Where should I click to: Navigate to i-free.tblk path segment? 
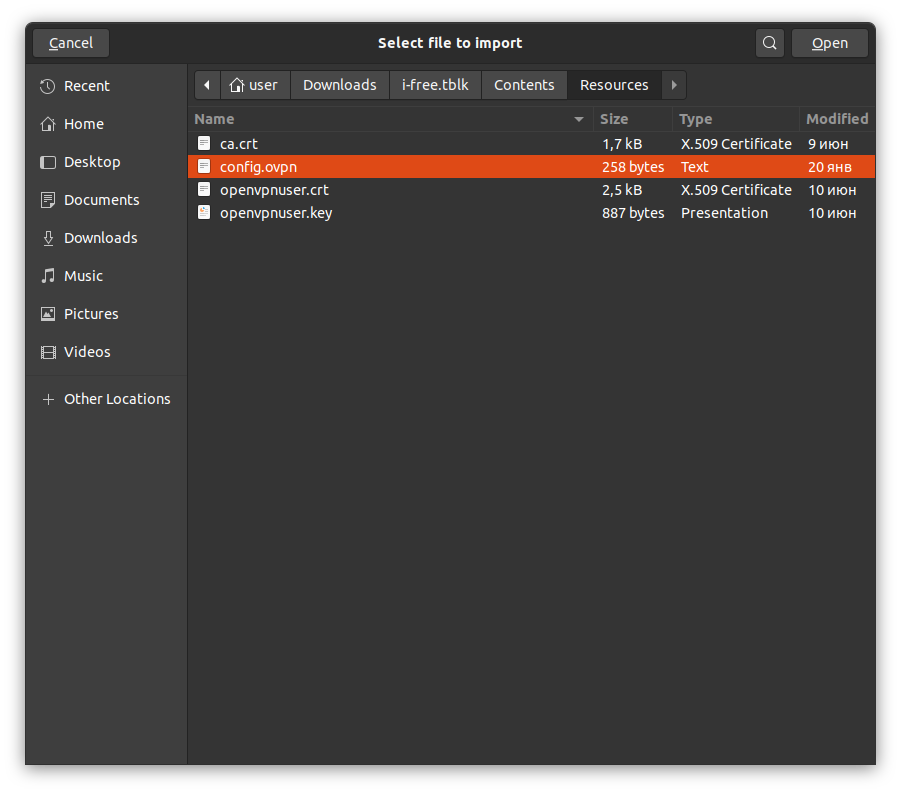[x=435, y=85]
